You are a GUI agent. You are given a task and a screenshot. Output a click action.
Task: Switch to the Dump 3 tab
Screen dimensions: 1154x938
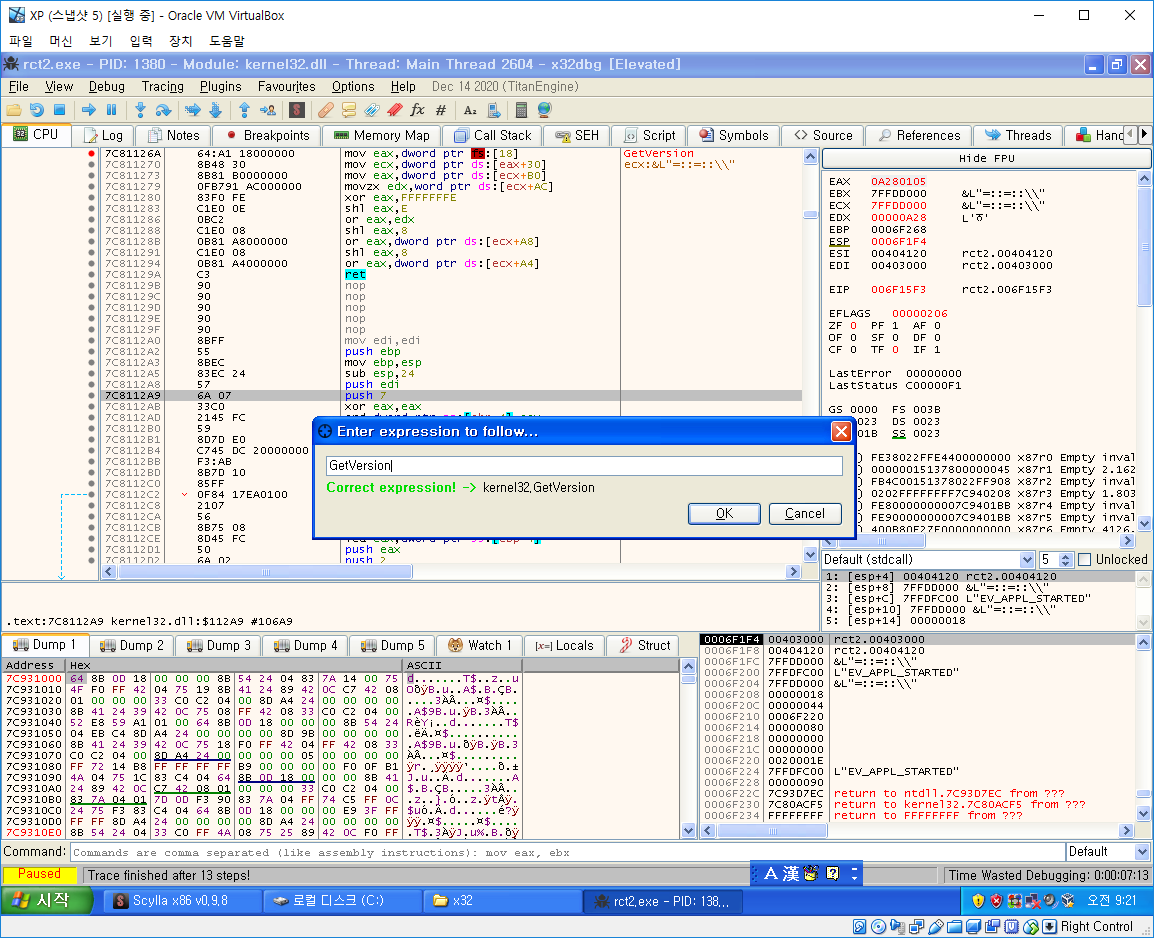pos(219,645)
